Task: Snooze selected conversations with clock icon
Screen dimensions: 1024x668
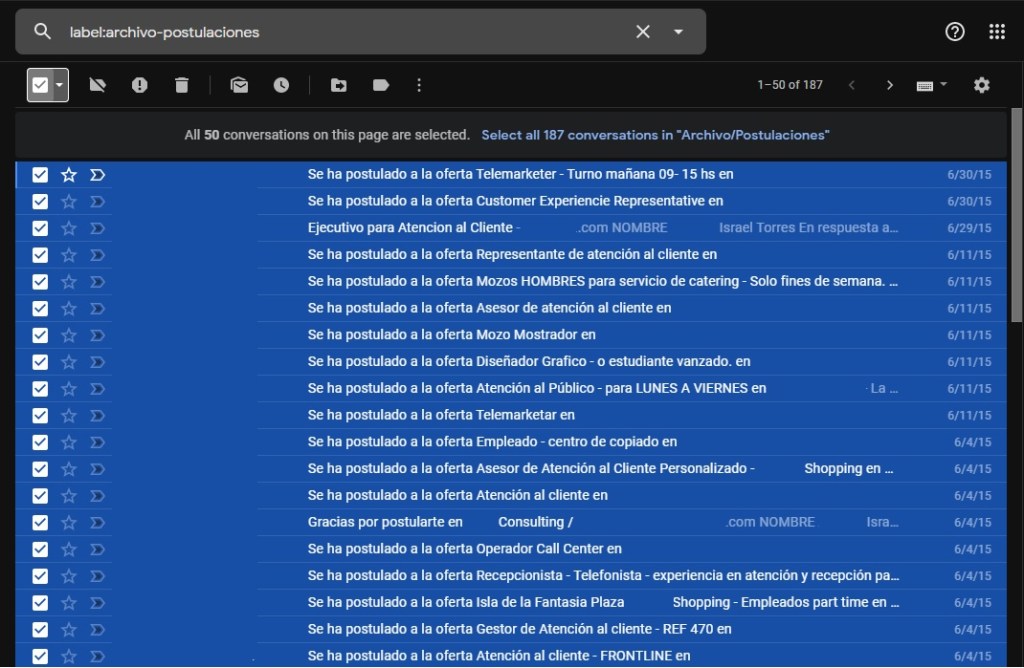Action: [x=281, y=85]
